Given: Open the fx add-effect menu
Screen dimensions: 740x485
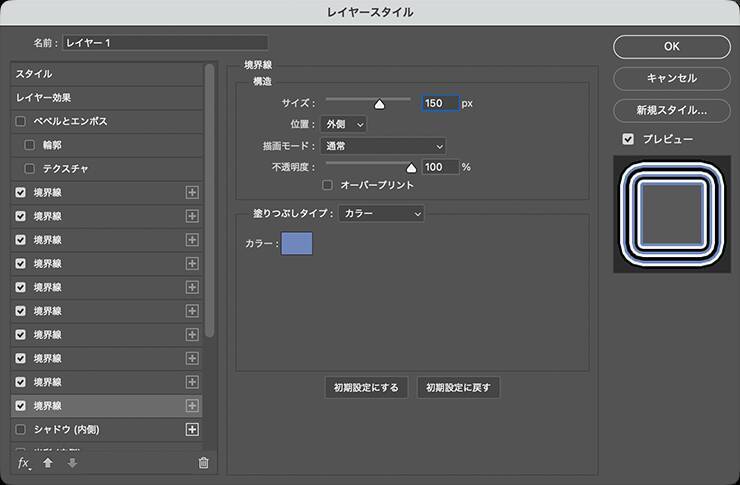Looking at the screenshot, I should click(24, 463).
